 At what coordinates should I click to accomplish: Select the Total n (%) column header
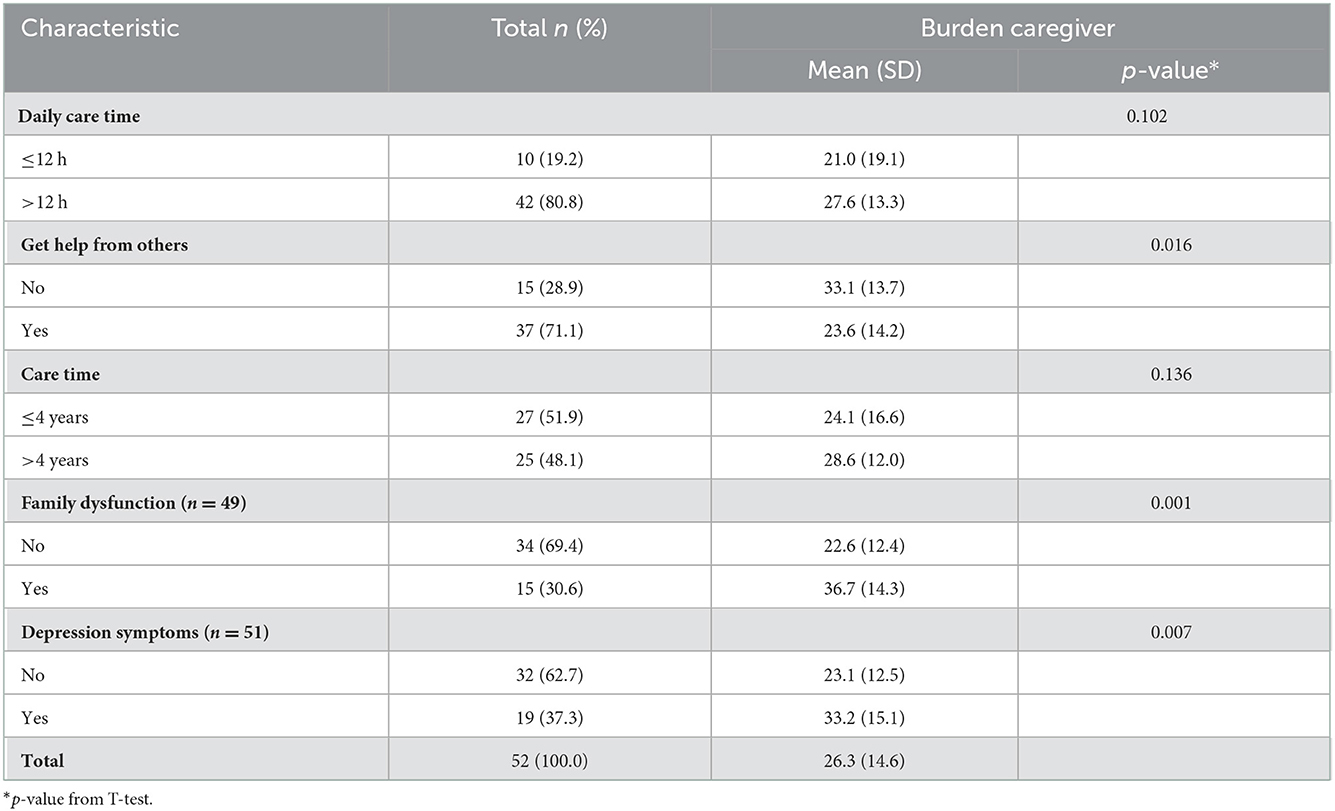tap(549, 28)
